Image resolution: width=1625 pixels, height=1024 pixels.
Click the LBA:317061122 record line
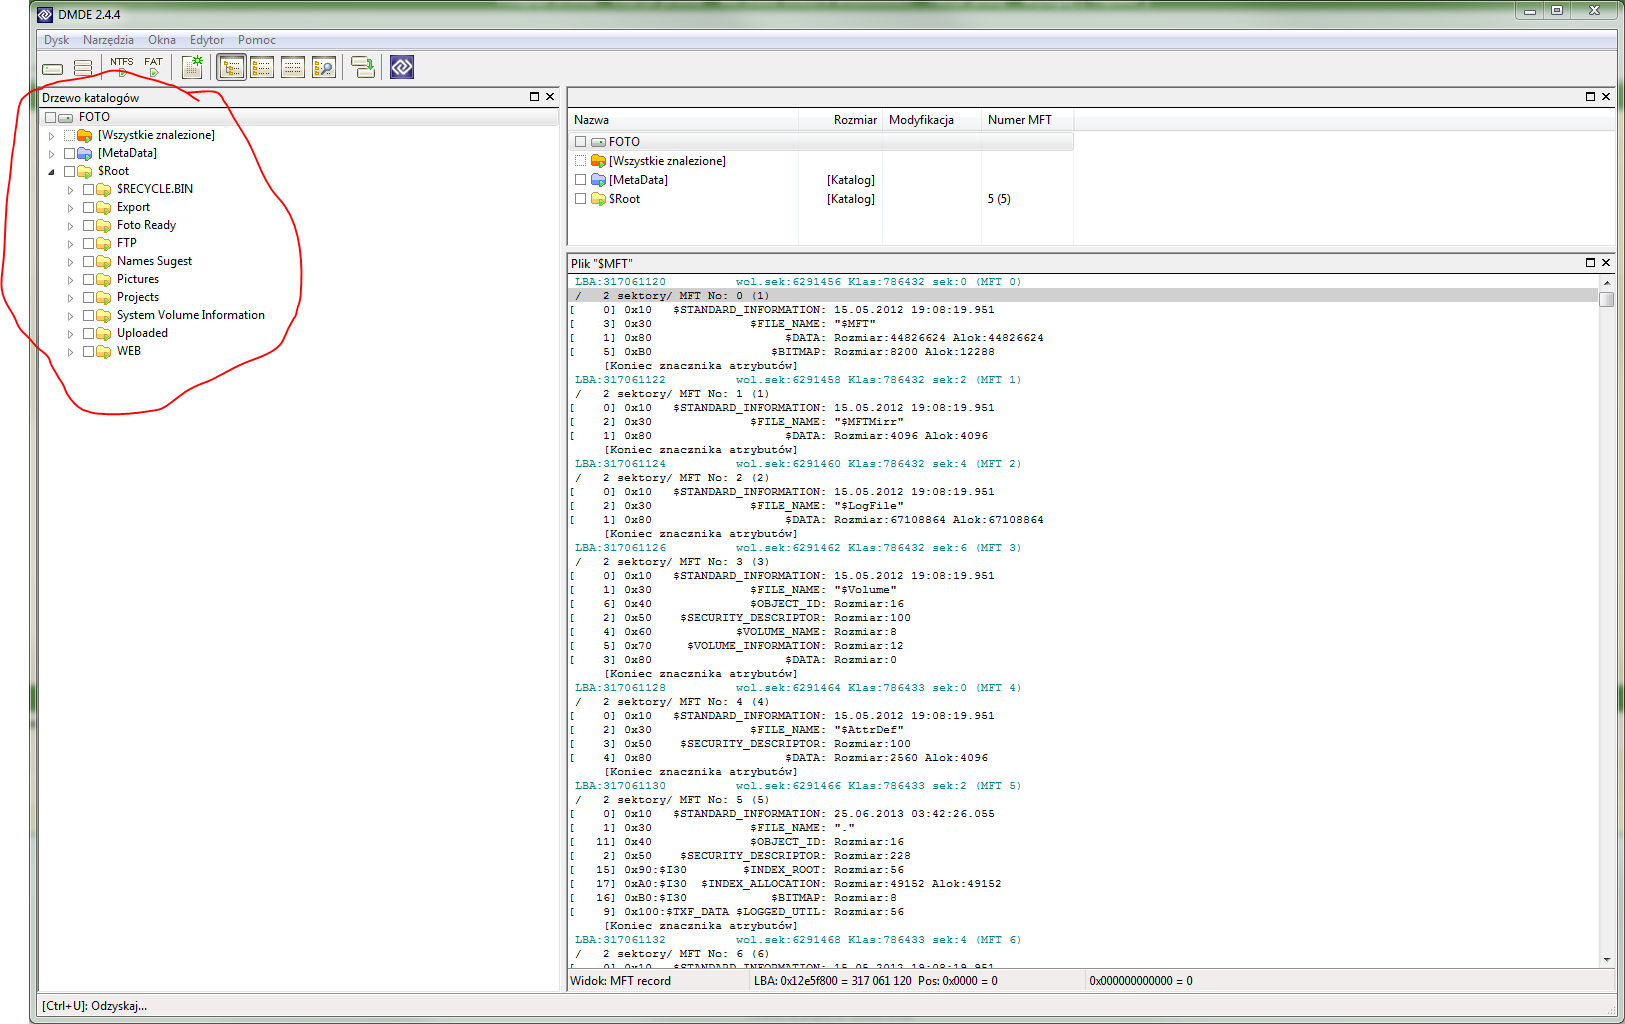[x=798, y=380]
